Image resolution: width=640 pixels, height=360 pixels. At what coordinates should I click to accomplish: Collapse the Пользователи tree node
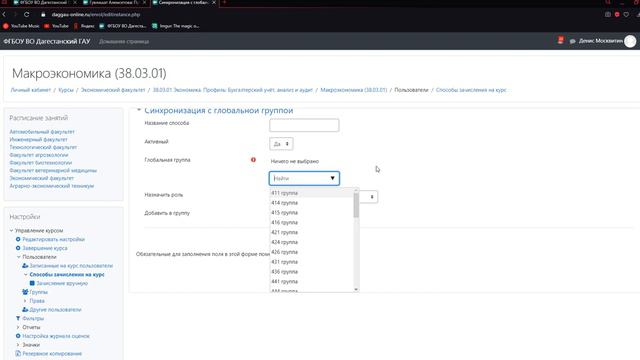(x=18, y=257)
